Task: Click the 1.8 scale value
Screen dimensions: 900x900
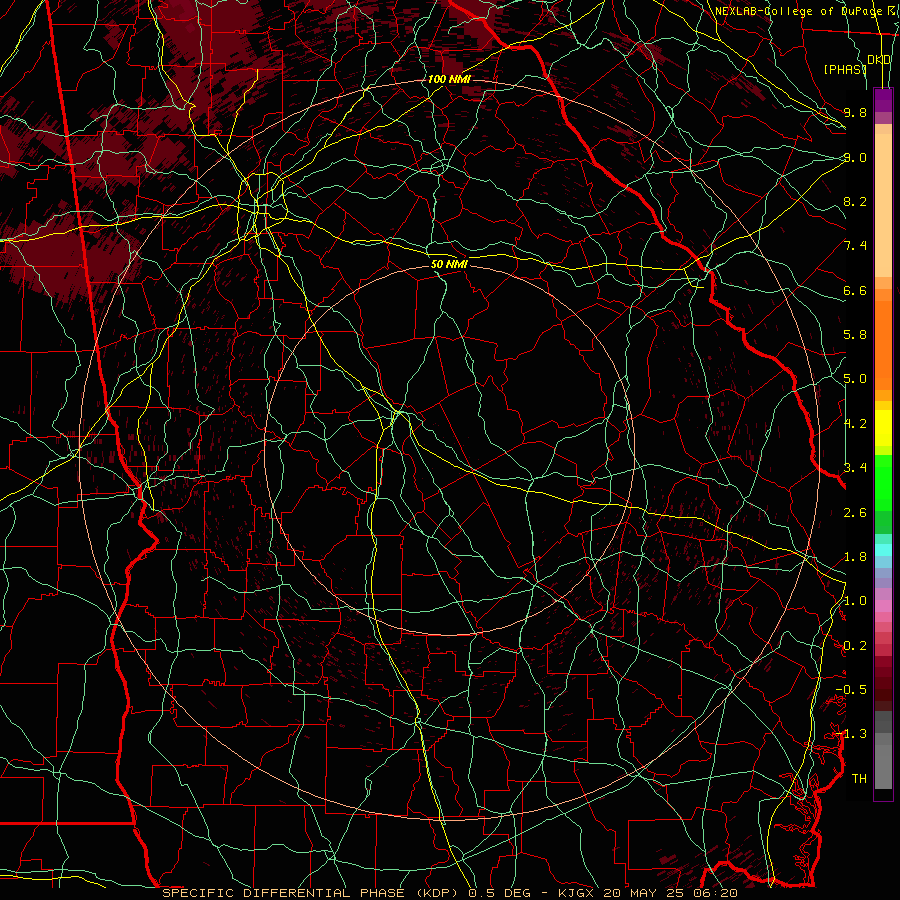Action: pyautogui.click(x=855, y=557)
